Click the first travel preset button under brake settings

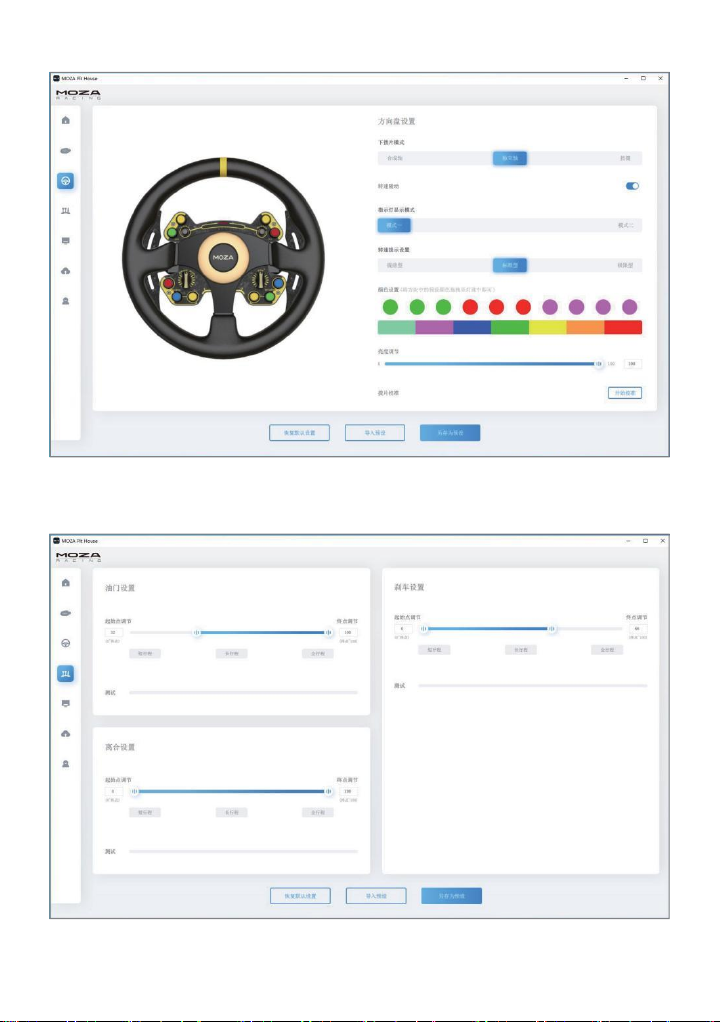(434, 650)
